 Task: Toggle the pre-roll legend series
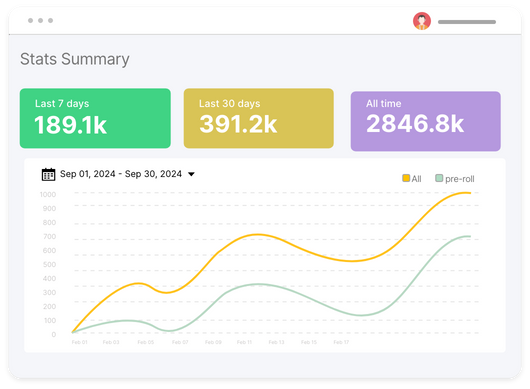pos(455,178)
